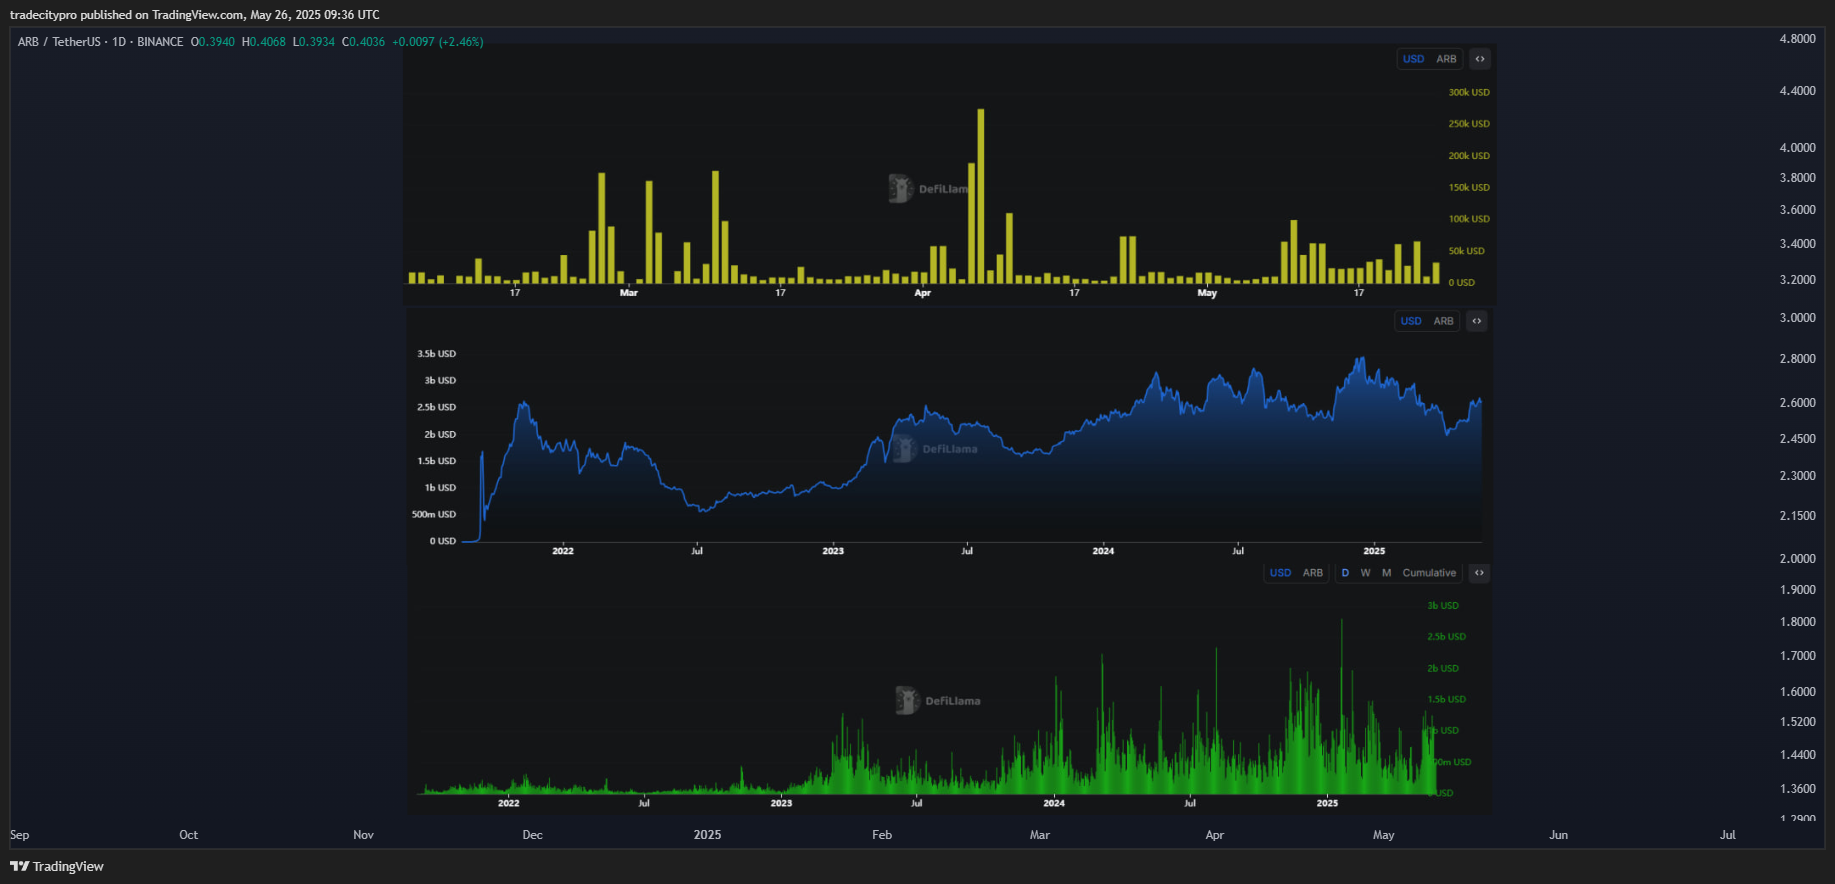Click the Jun label on the time axis
Image resolution: width=1835 pixels, height=884 pixels.
pos(1559,835)
